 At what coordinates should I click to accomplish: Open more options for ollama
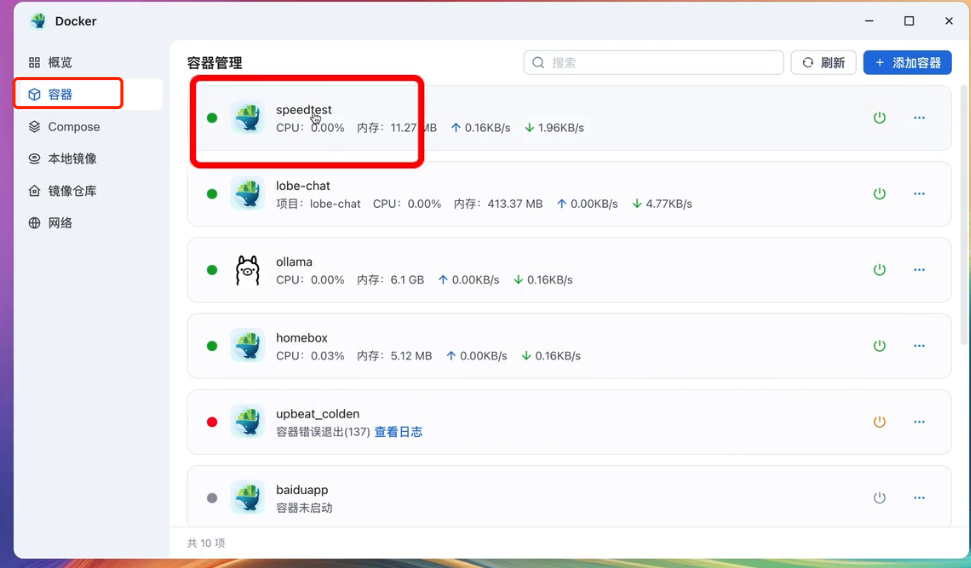click(x=919, y=269)
